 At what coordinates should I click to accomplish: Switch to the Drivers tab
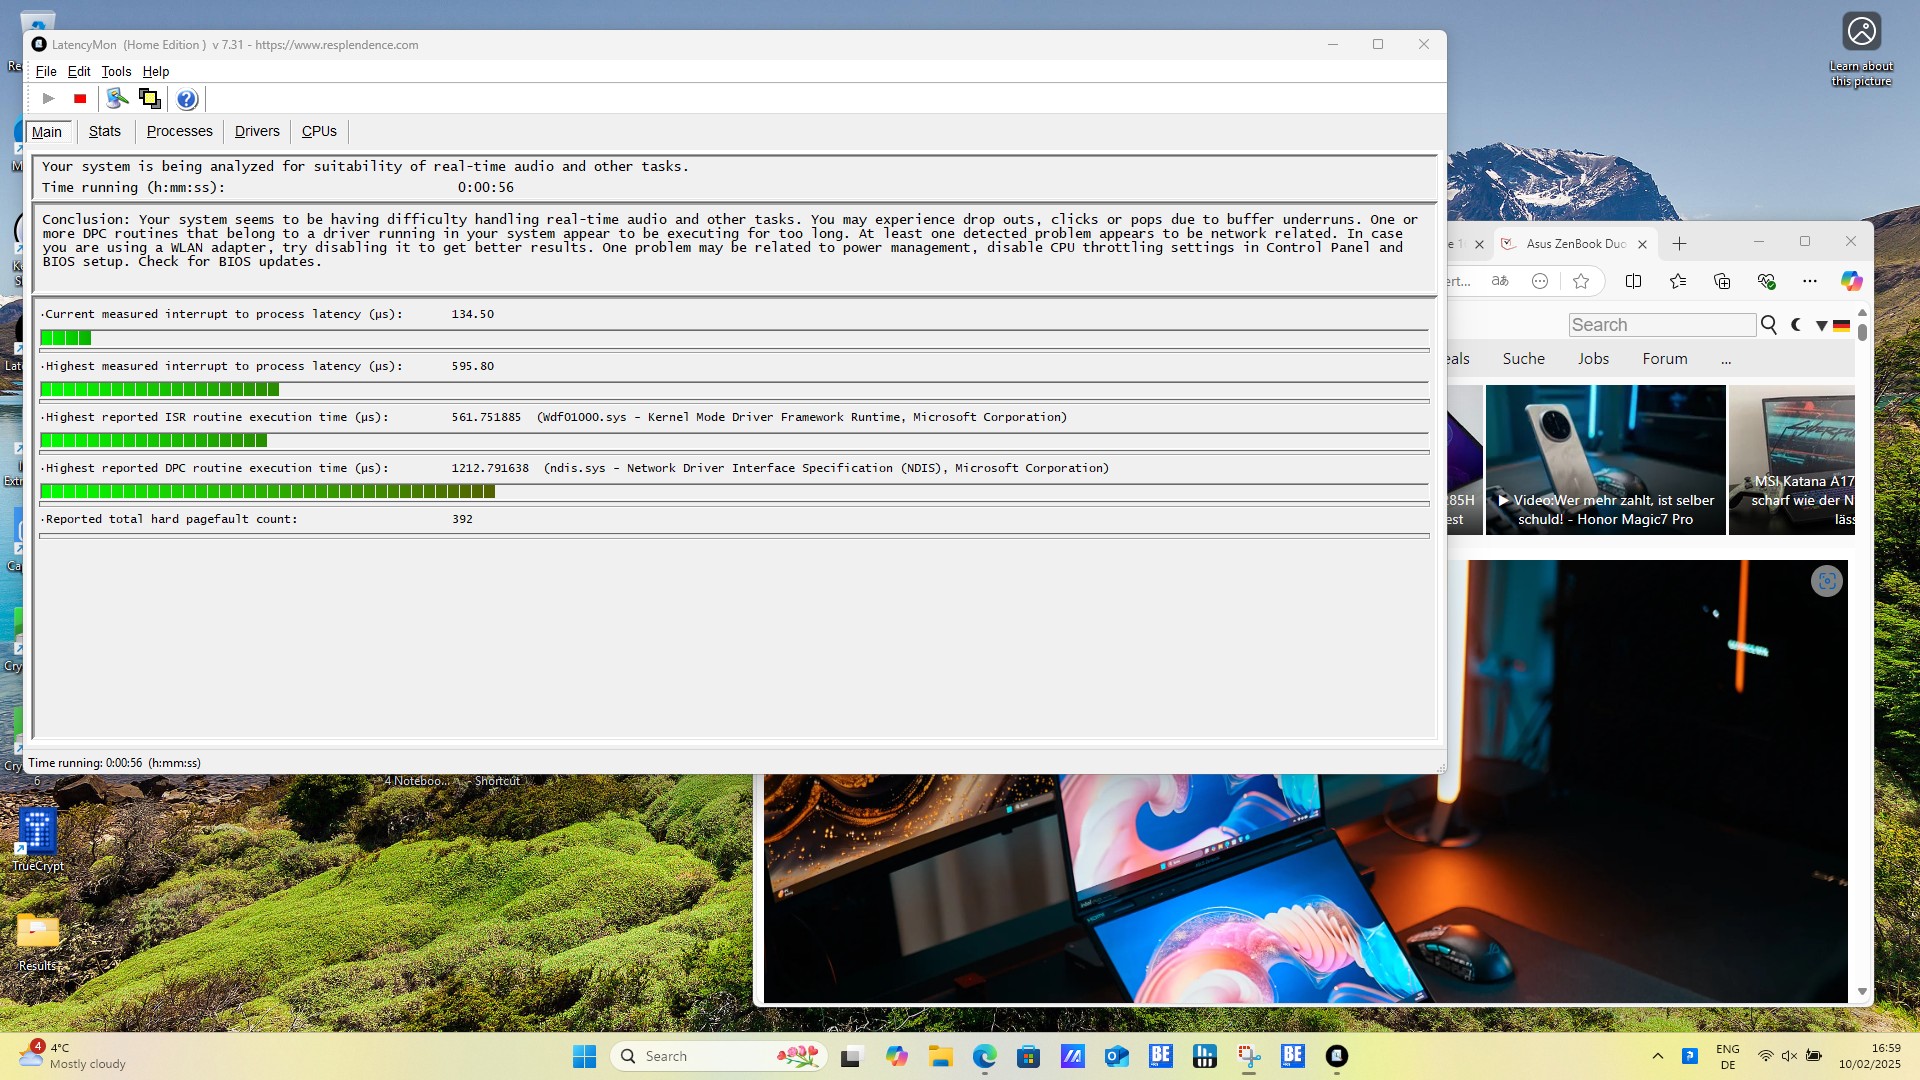tap(257, 131)
